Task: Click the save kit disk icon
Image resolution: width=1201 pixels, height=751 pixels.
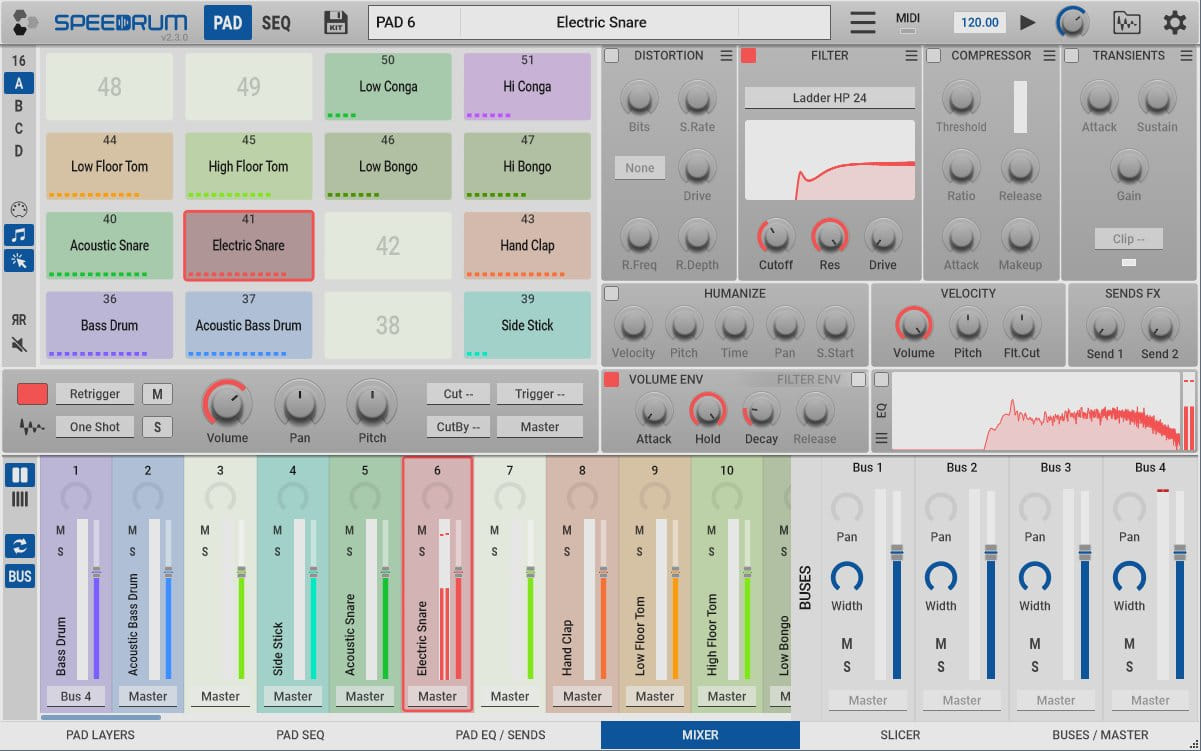Action: click(336, 22)
